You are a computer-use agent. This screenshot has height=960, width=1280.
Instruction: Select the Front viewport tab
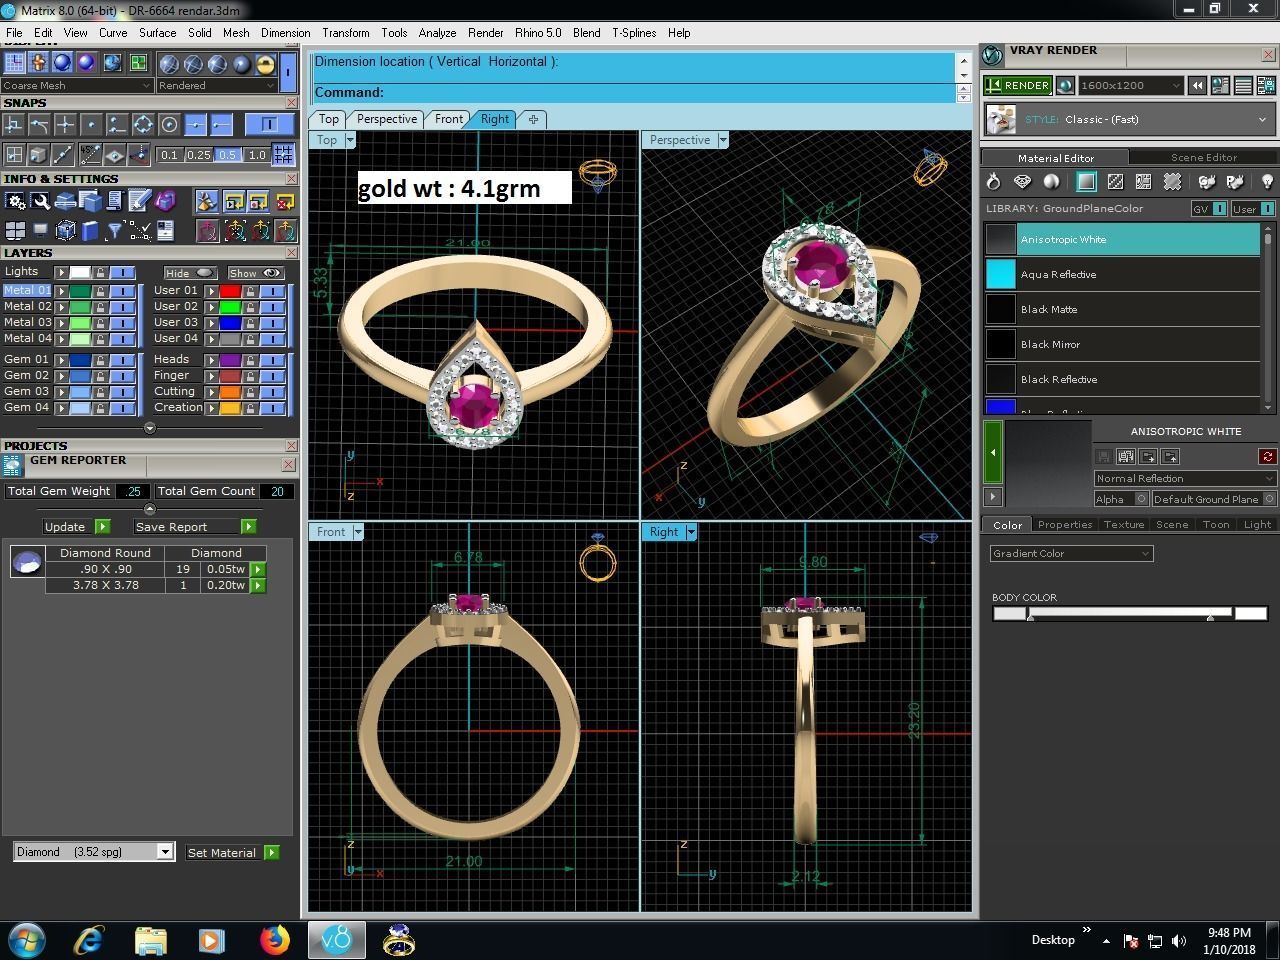click(449, 119)
